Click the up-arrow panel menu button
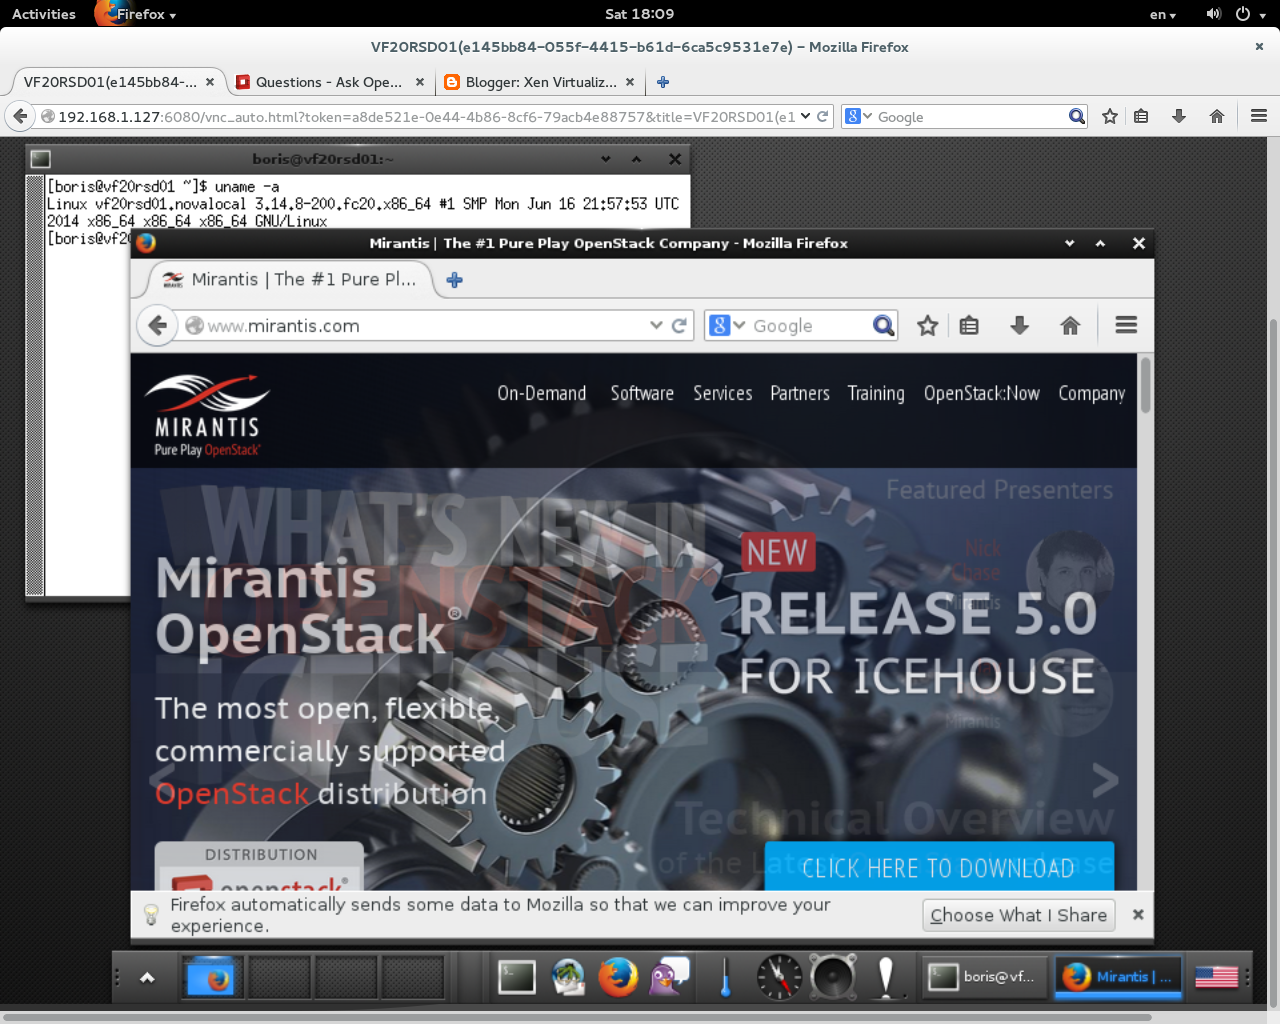The width and height of the screenshot is (1280, 1024). click(x=147, y=977)
